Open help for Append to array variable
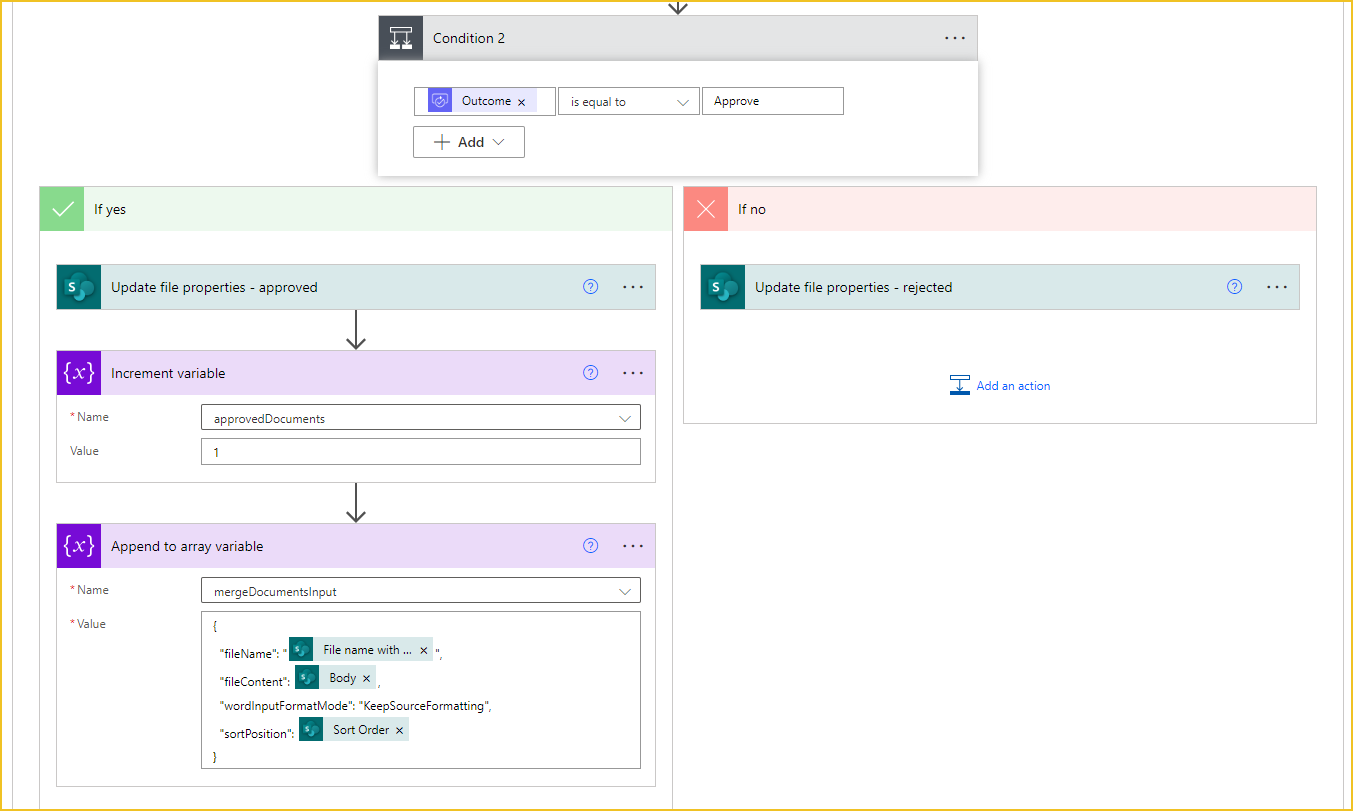 point(590,546)
